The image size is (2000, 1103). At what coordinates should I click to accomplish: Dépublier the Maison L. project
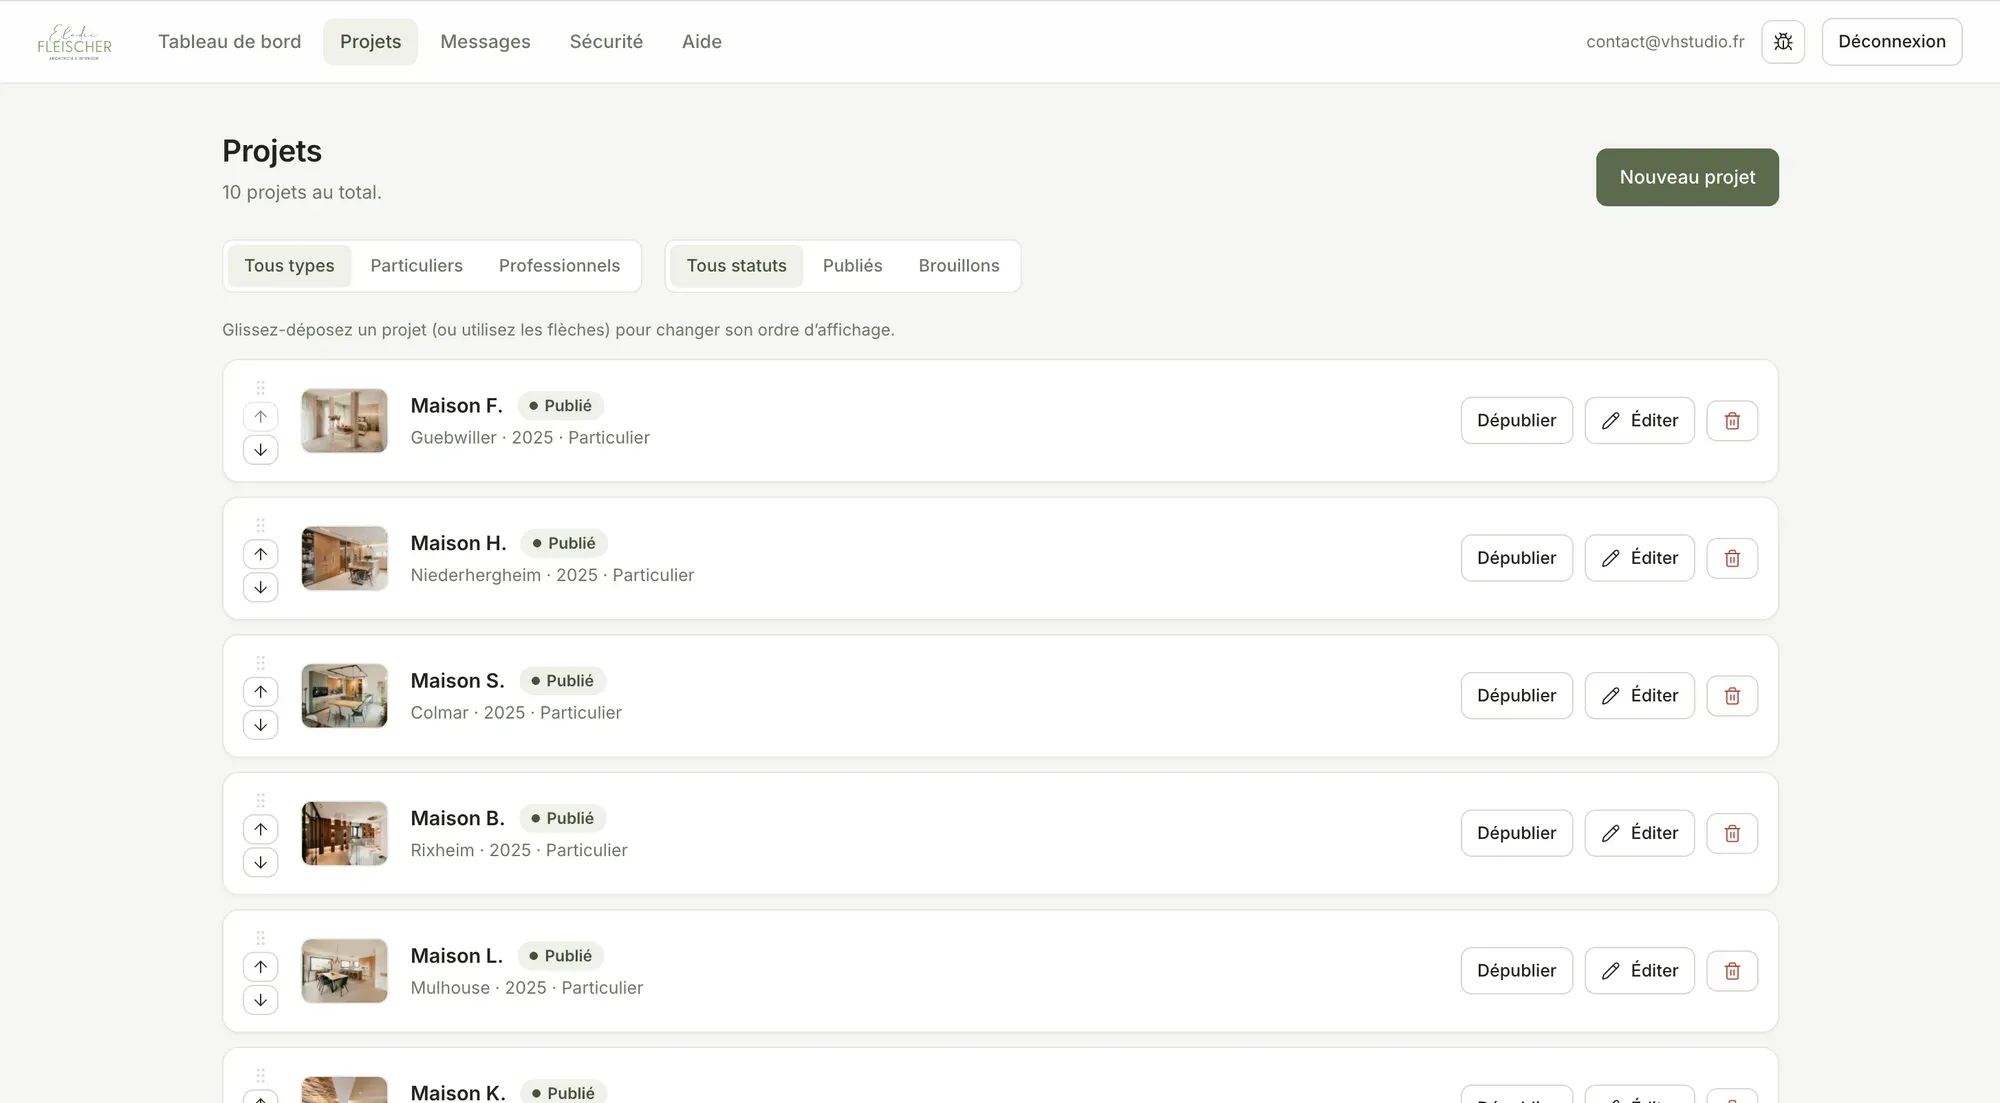(x=1516, y=971)
